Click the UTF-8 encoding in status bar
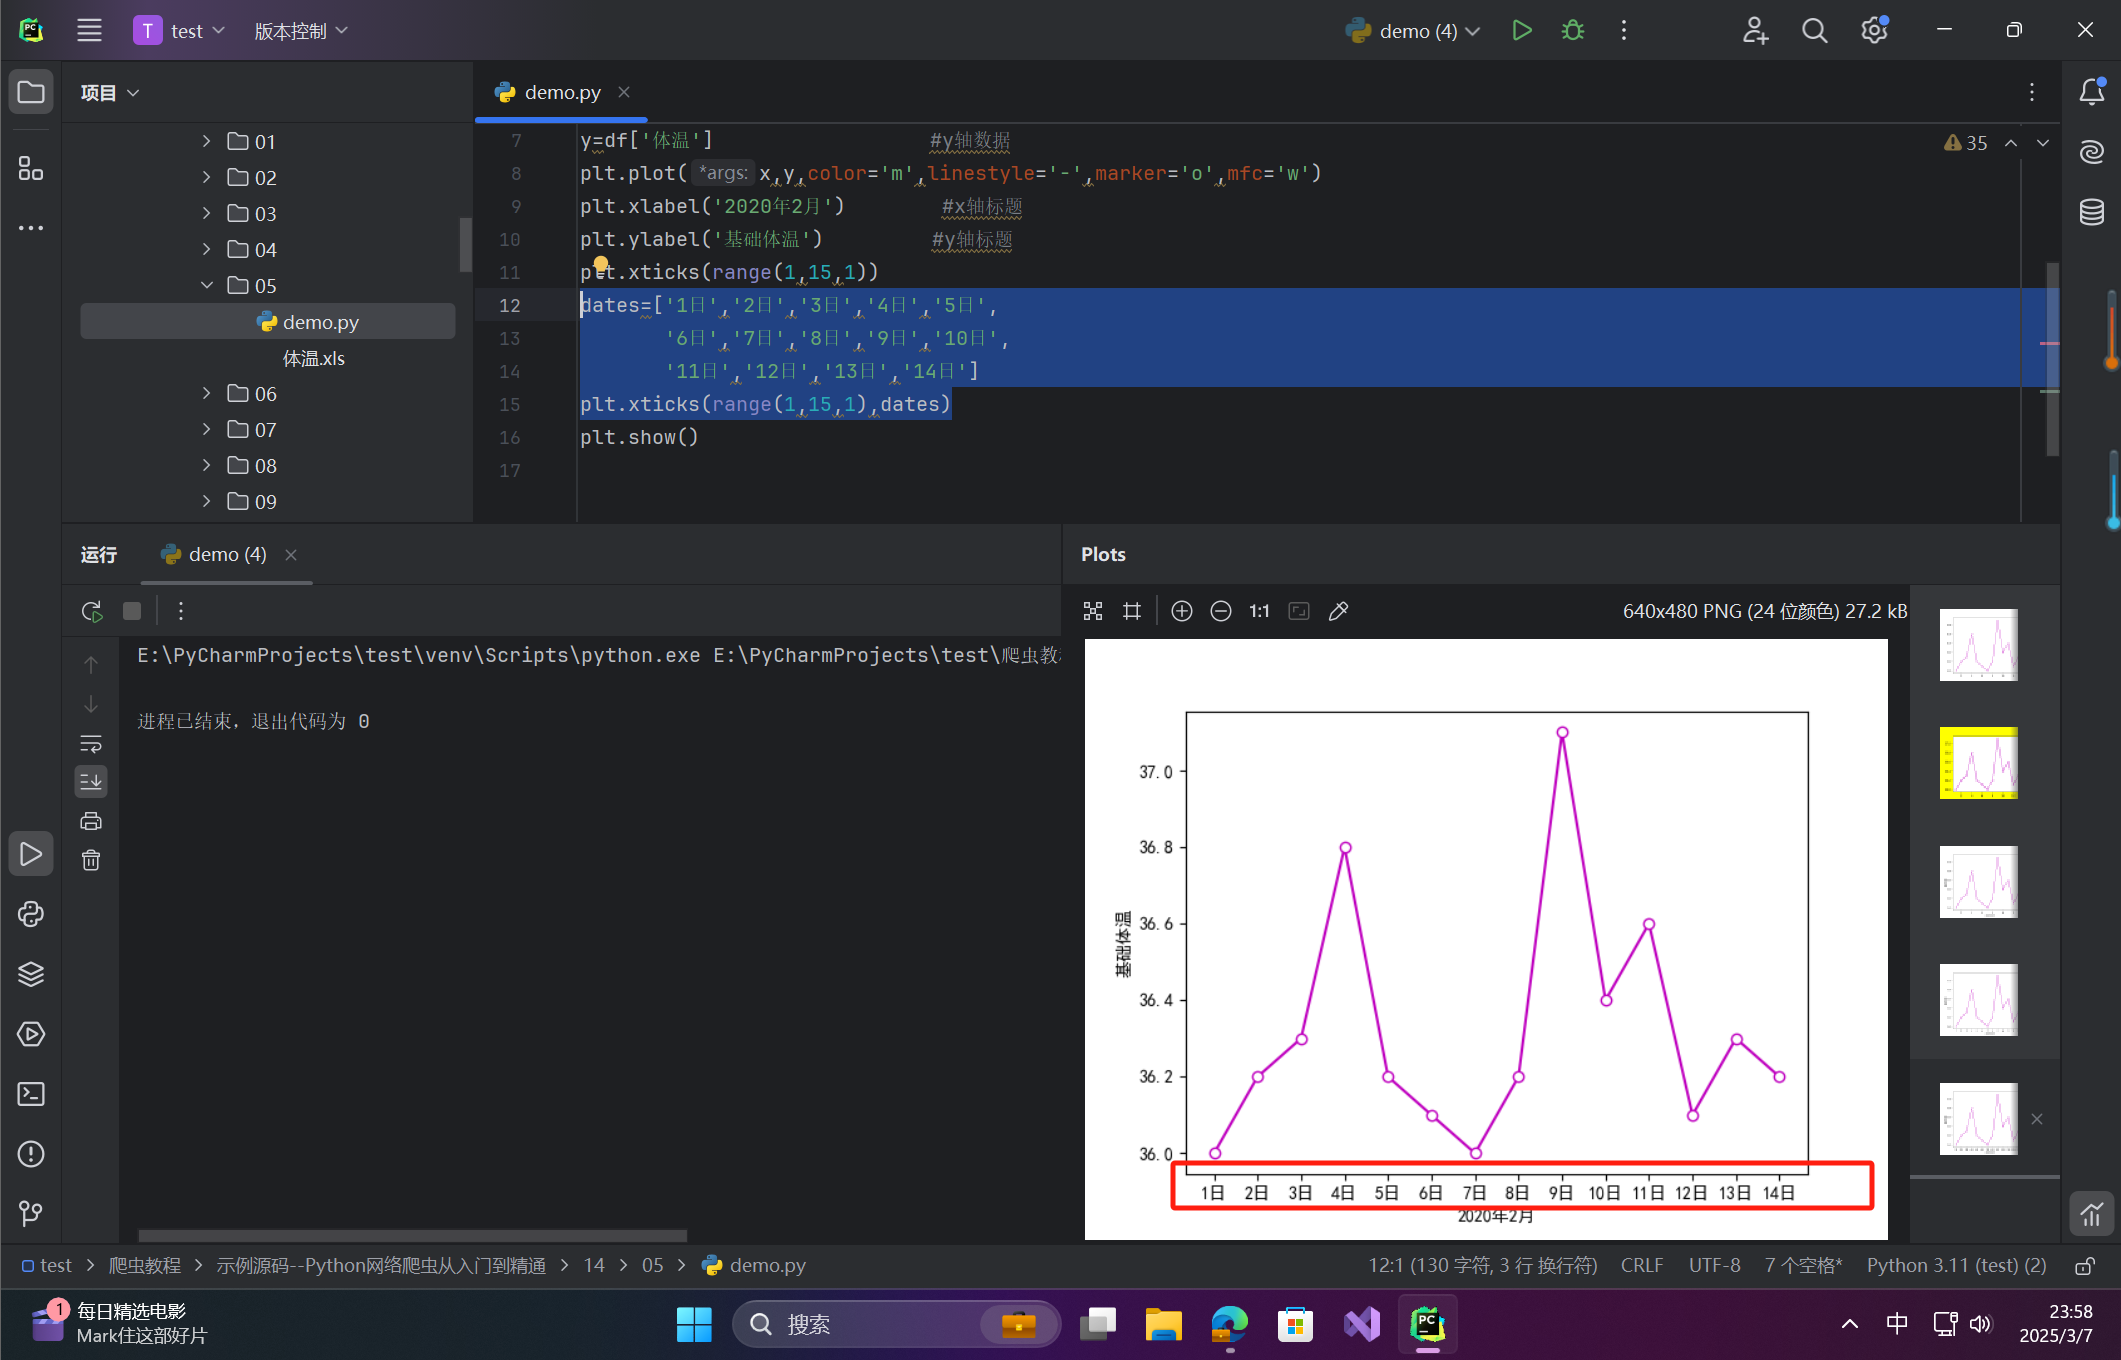Screen dimensions: 2121x1360 [1713, 1265]
